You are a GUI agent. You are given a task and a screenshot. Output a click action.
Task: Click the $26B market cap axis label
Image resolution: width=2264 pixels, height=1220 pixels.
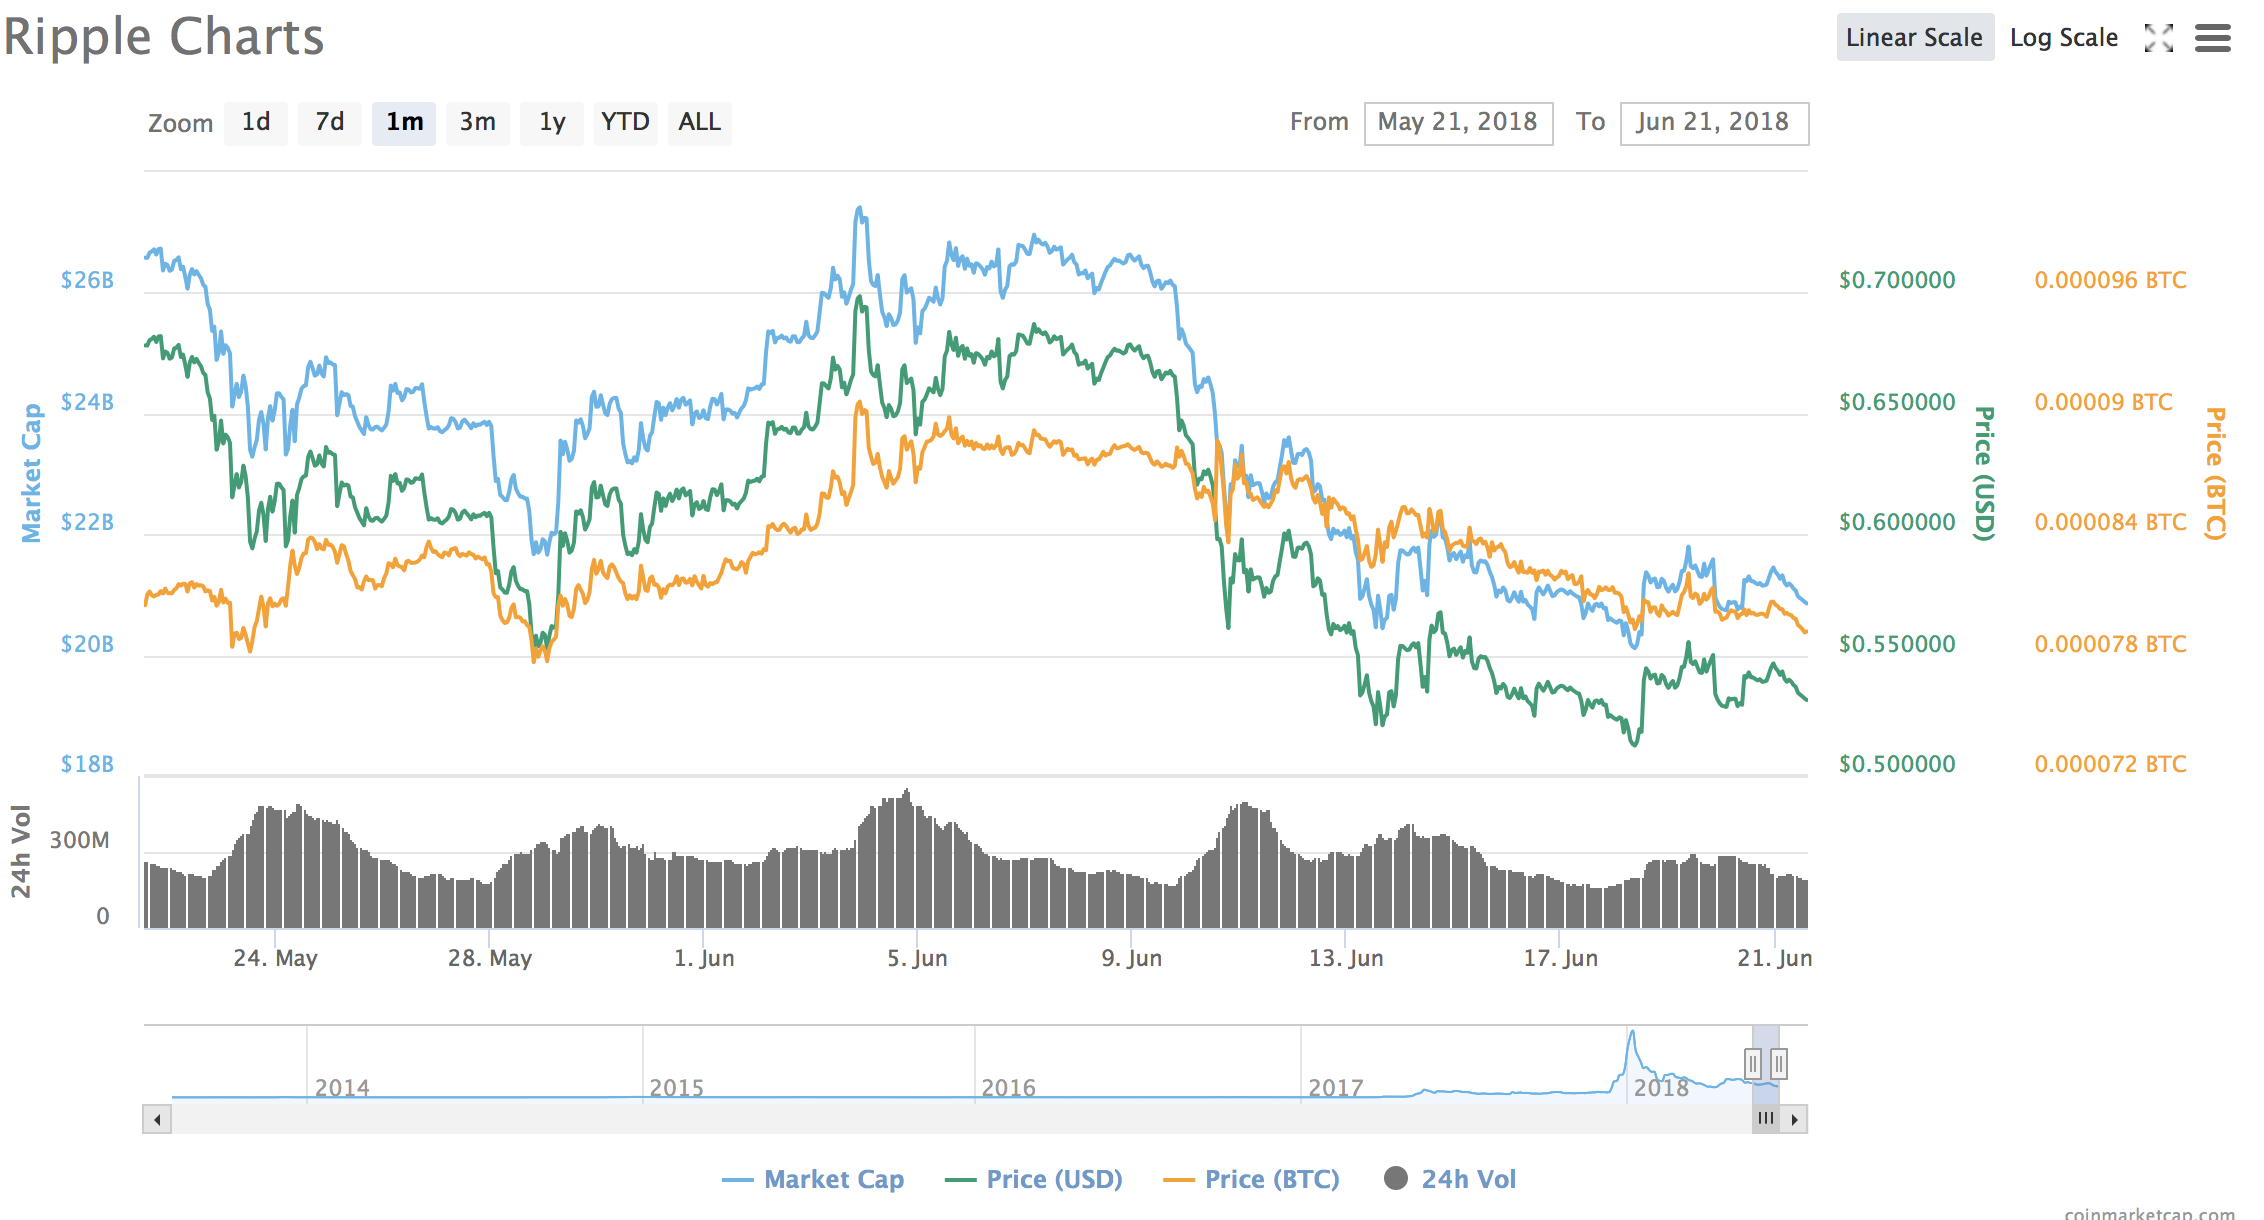coord(87,280)
